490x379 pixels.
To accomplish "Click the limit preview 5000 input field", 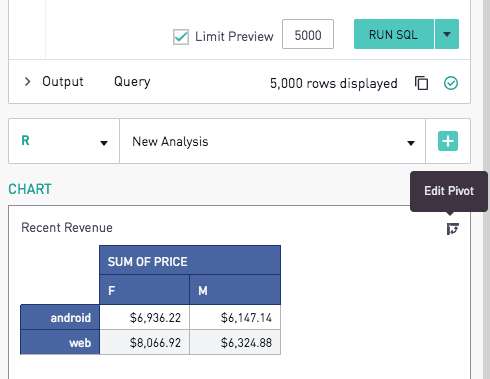I will (308, 34).
